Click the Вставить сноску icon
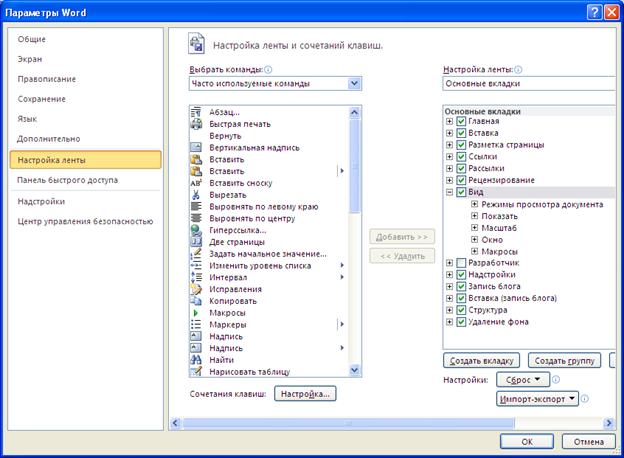This screenshot has width=624, height=458. pos(197,183)
